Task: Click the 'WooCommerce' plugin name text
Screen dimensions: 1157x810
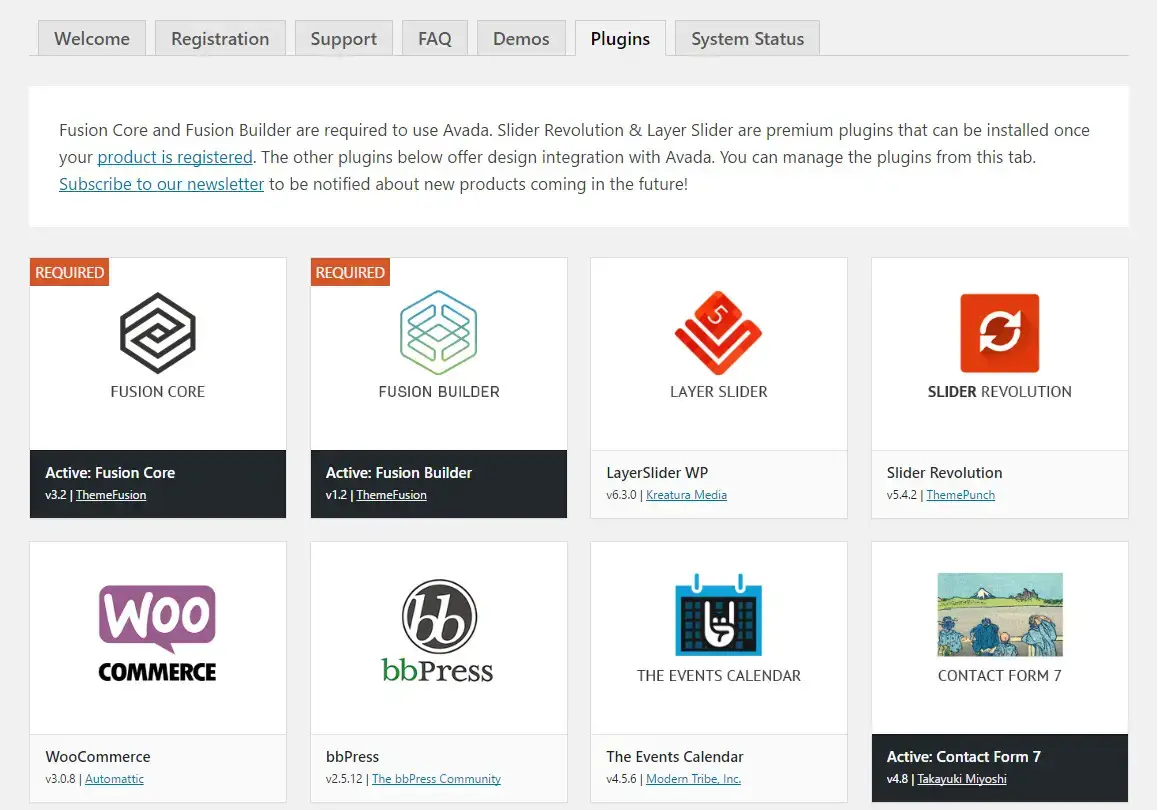Action: pos(97,757)
